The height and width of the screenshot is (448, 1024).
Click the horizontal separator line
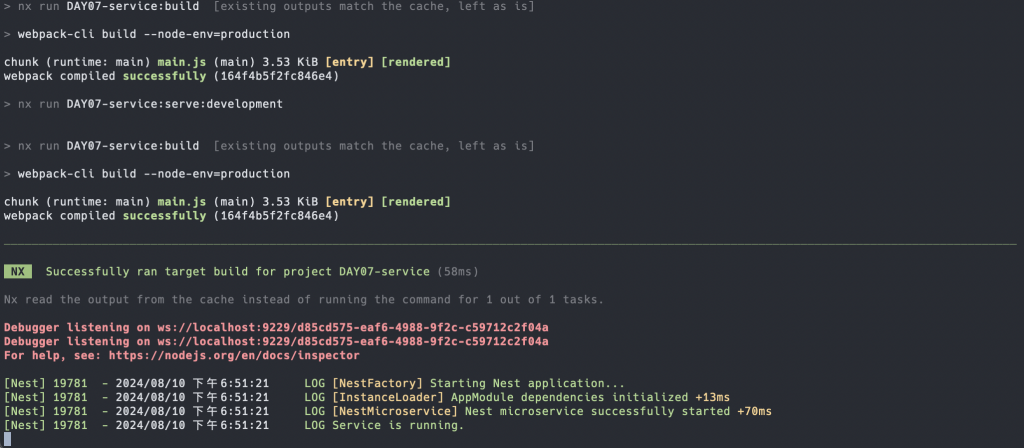click(x=510, y=244)
